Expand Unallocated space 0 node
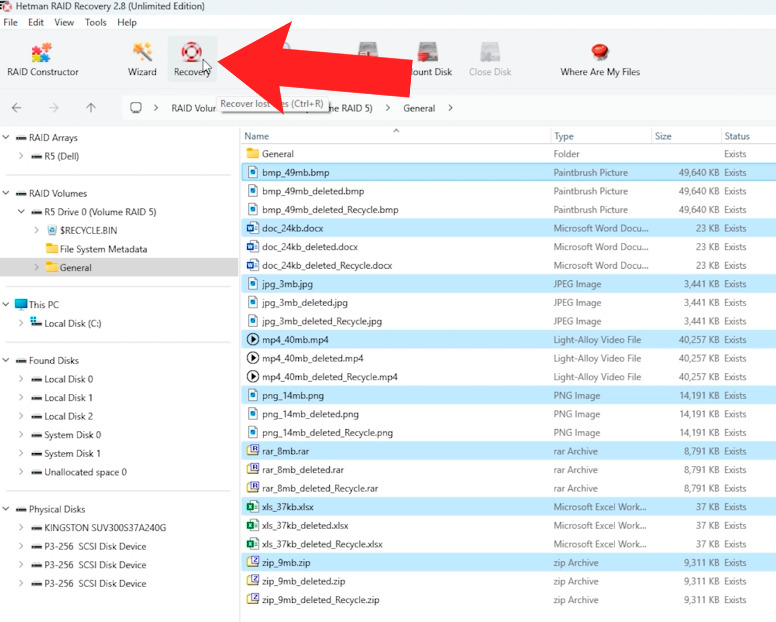 pyautogui.click(x=21, y=472)
